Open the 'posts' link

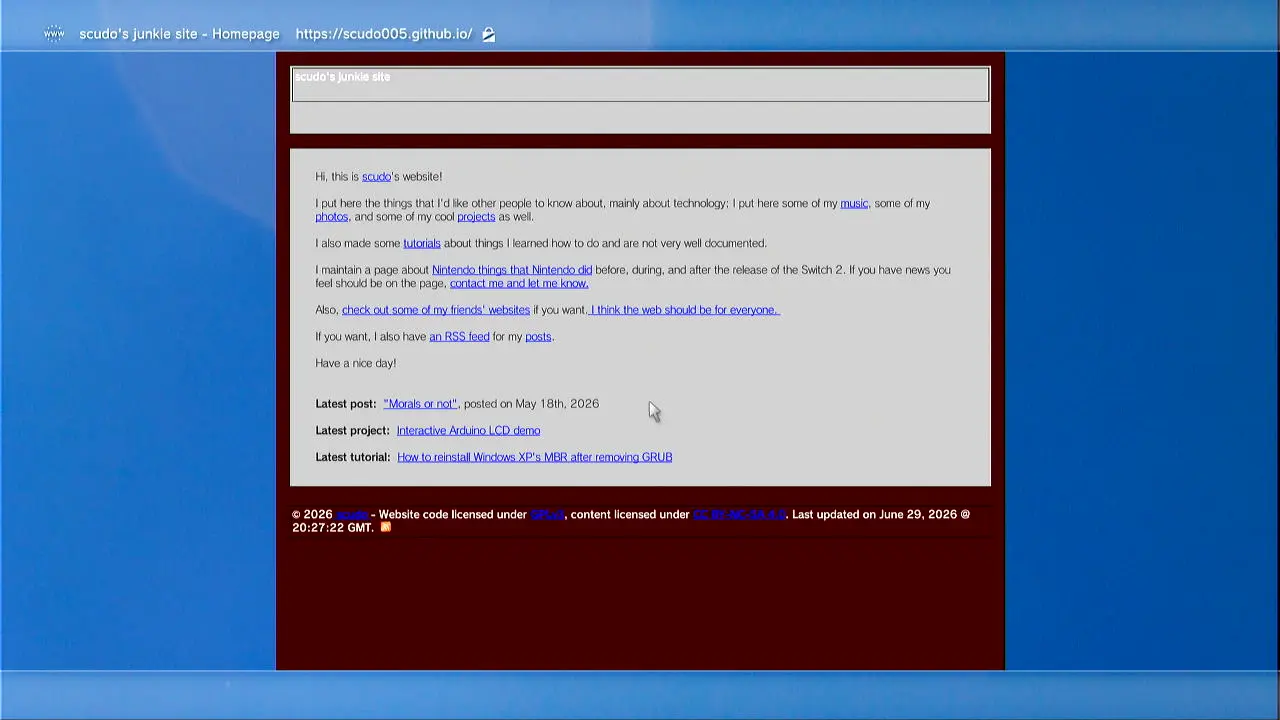(538, 337)
